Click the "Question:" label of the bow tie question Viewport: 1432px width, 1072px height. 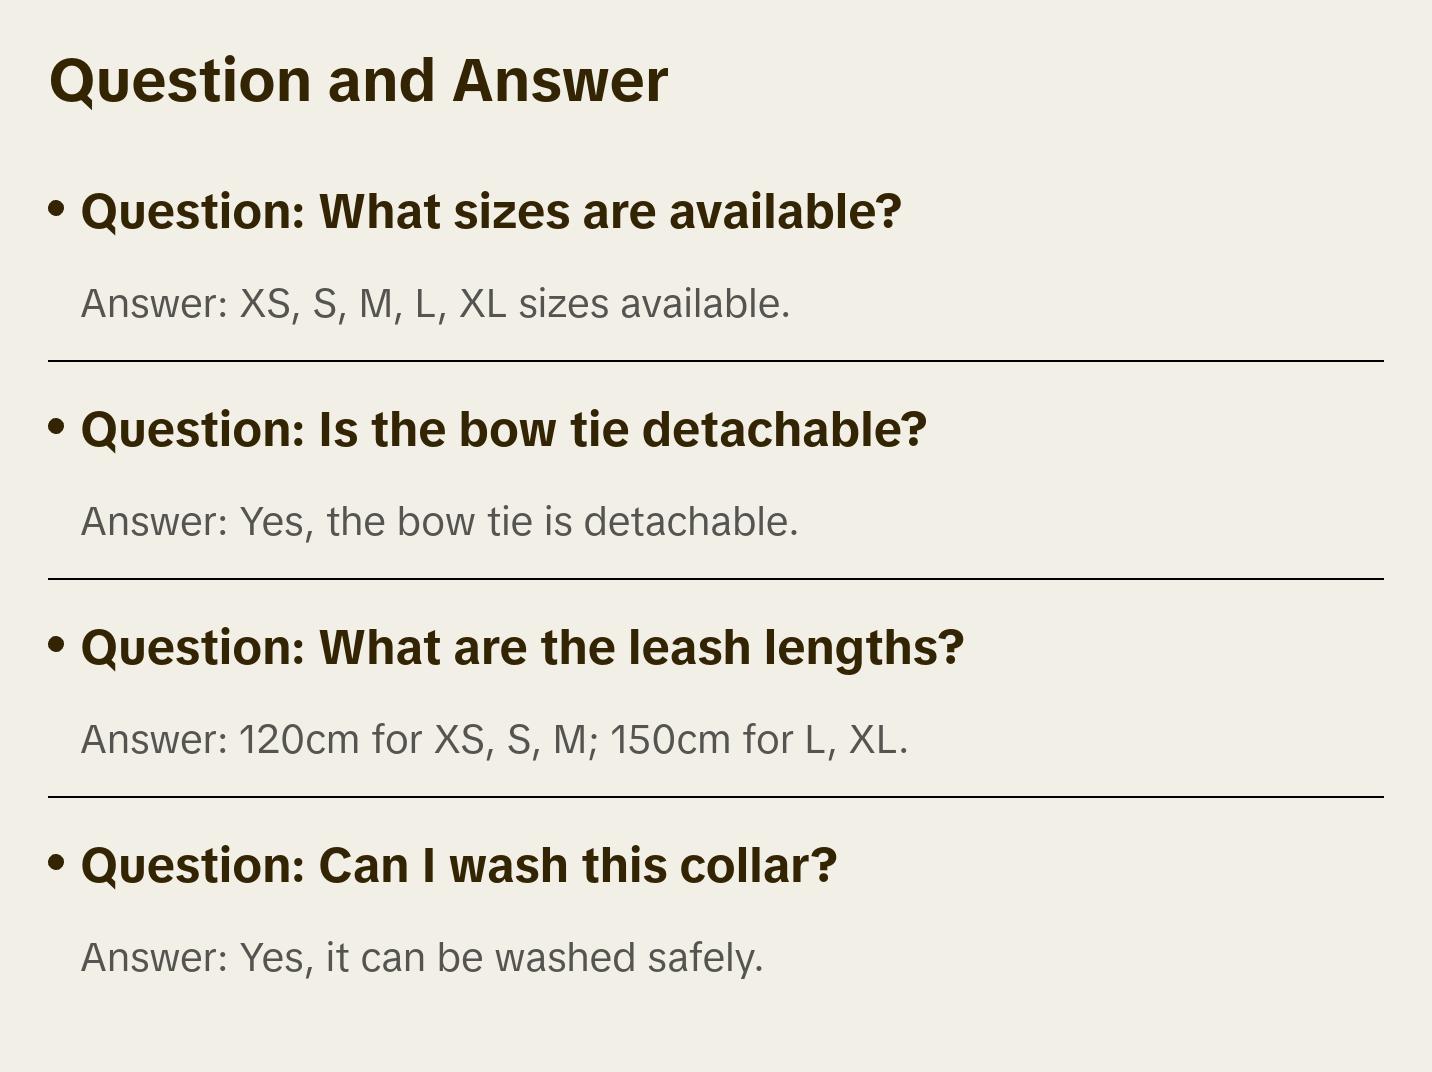[x=192, y=430]
